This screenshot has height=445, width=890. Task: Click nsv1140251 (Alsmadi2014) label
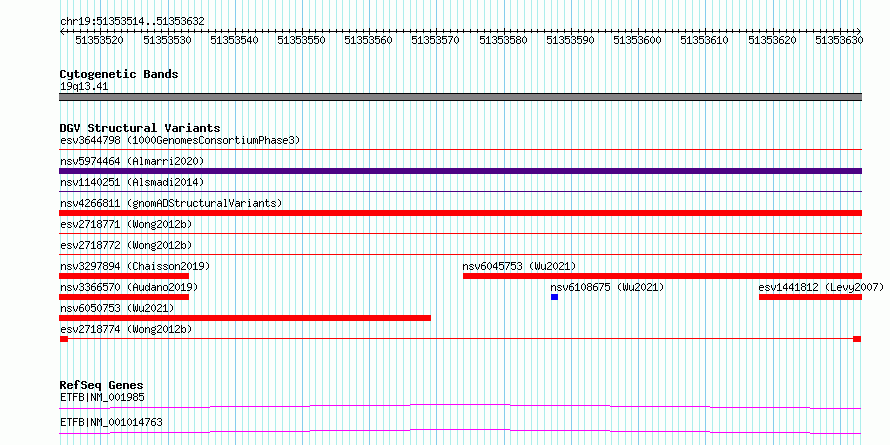[x=132, y=182]
